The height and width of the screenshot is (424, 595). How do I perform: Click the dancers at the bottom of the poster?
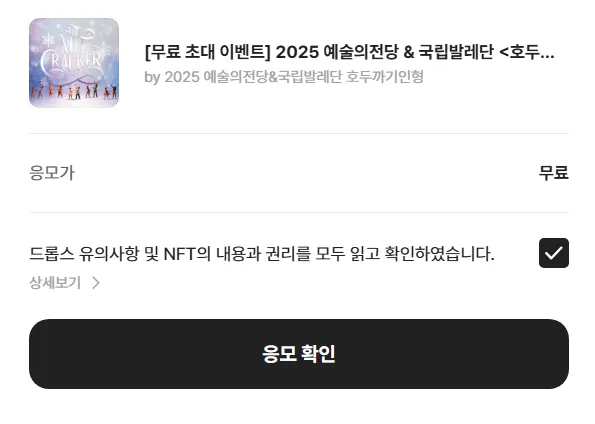point(74,91)
